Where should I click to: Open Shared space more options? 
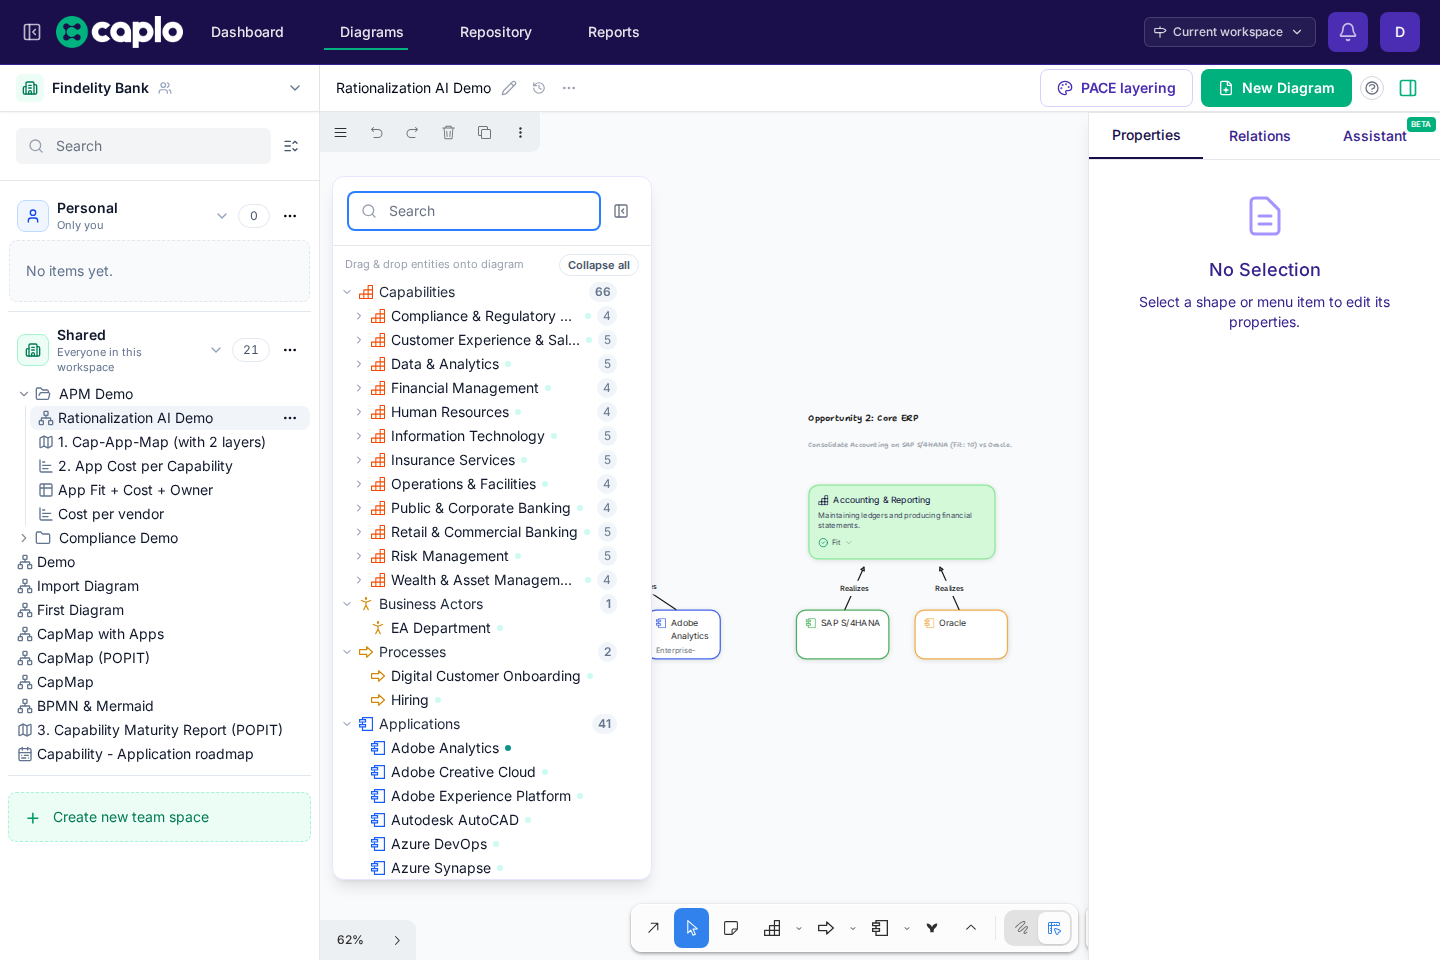click(x=290, y=350)
